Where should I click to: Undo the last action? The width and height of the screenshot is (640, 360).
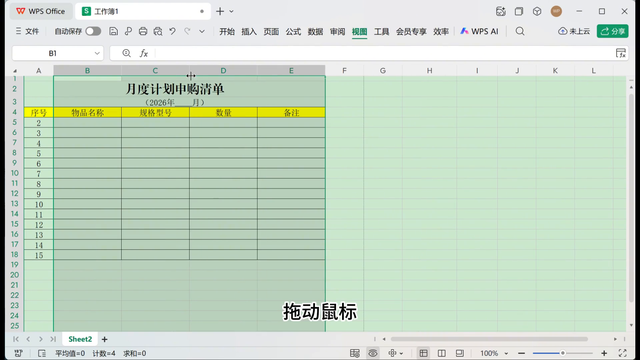coord(173,31)
